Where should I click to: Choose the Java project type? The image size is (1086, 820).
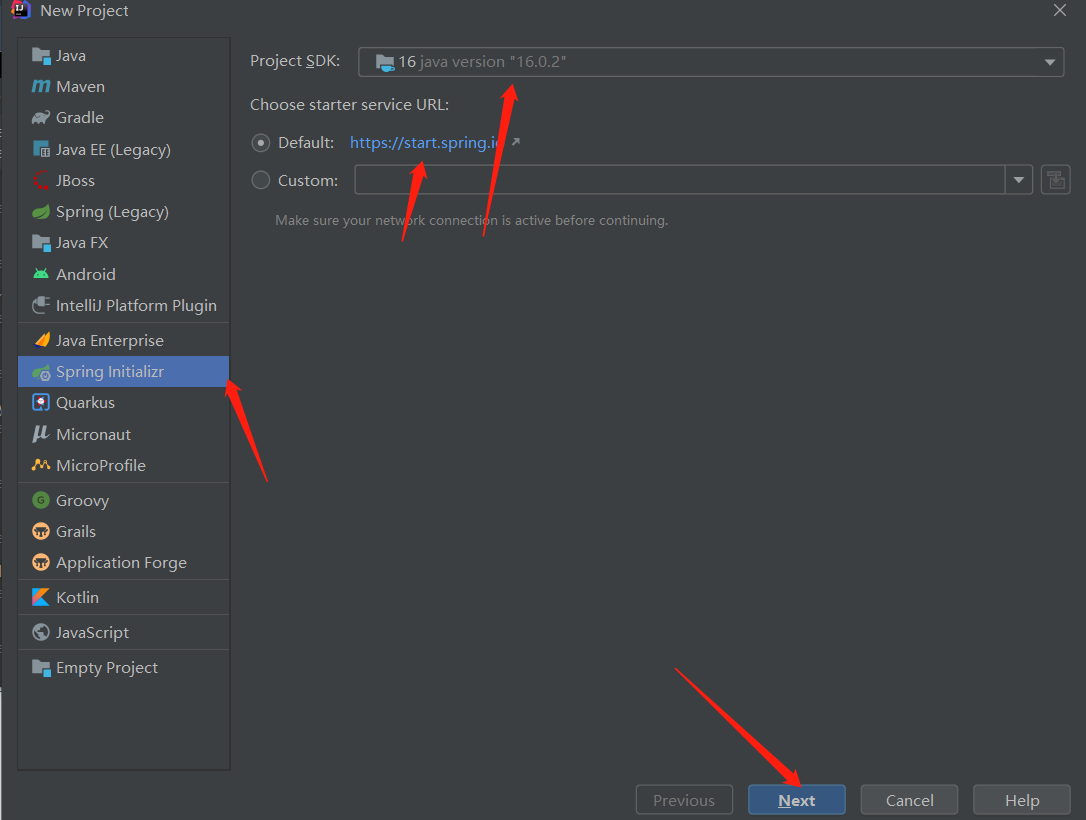click(x=123, y=55)
